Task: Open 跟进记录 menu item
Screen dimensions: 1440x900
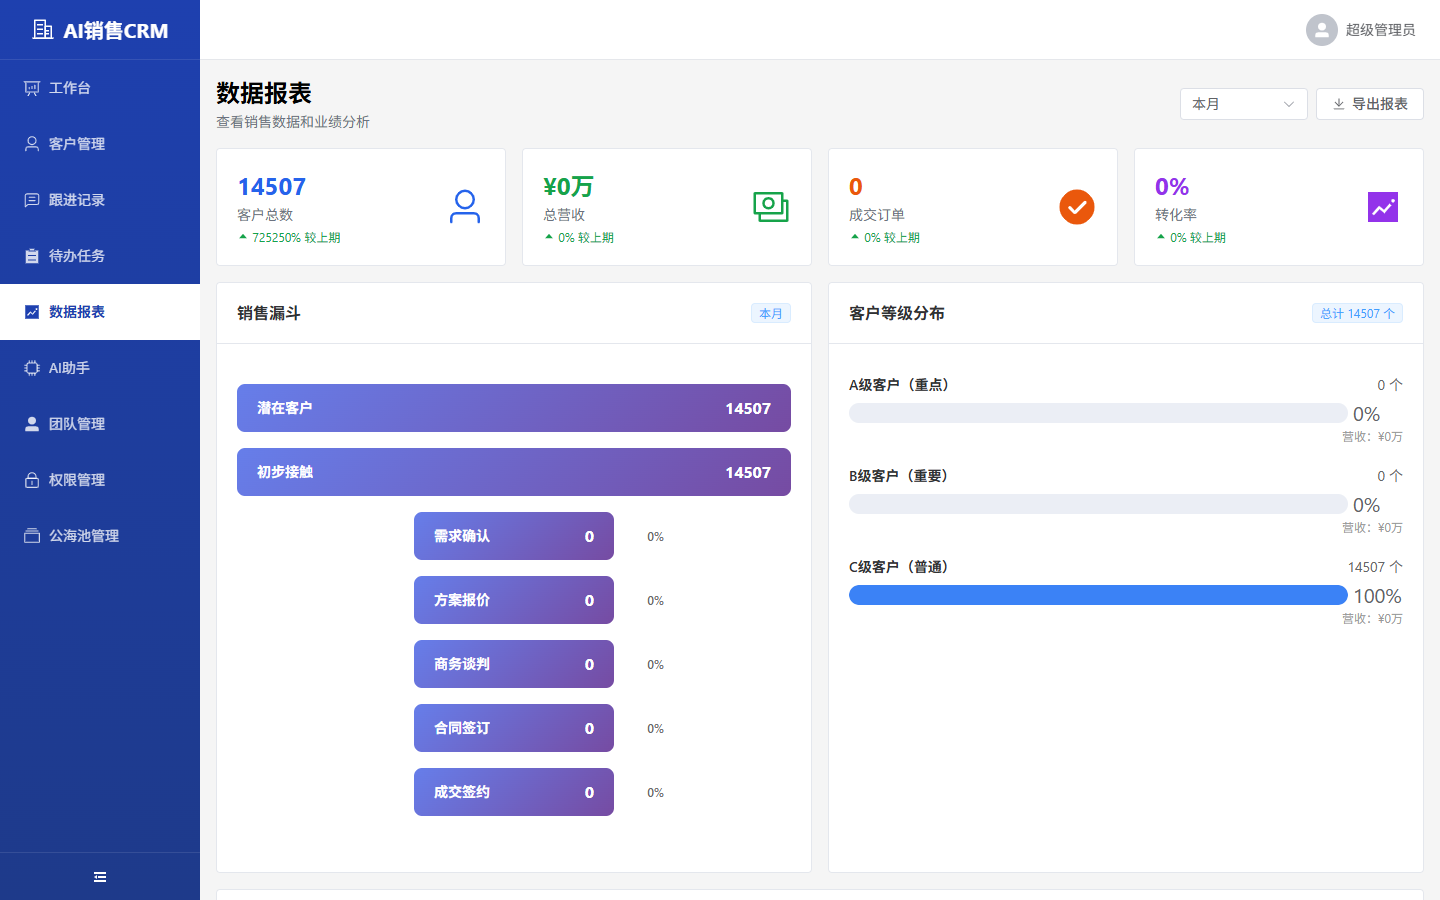Action: (x=100, y=200)
